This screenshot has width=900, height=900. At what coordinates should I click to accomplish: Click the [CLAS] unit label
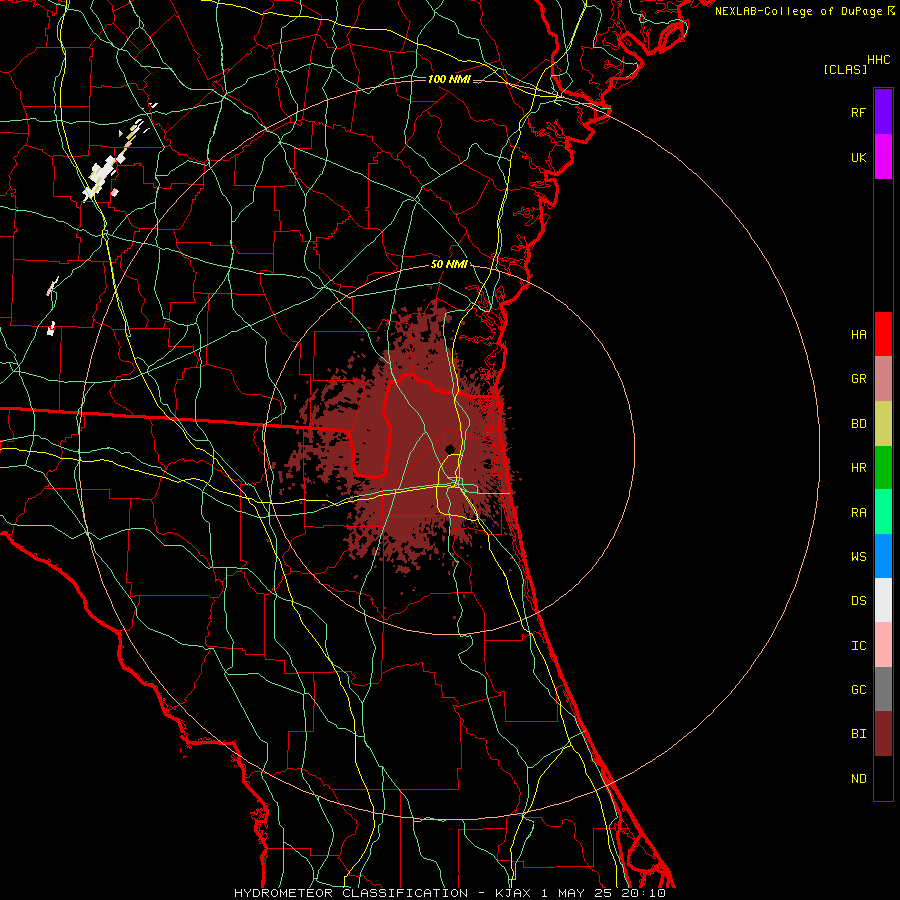pyautogui.click(x=845, y=69)
